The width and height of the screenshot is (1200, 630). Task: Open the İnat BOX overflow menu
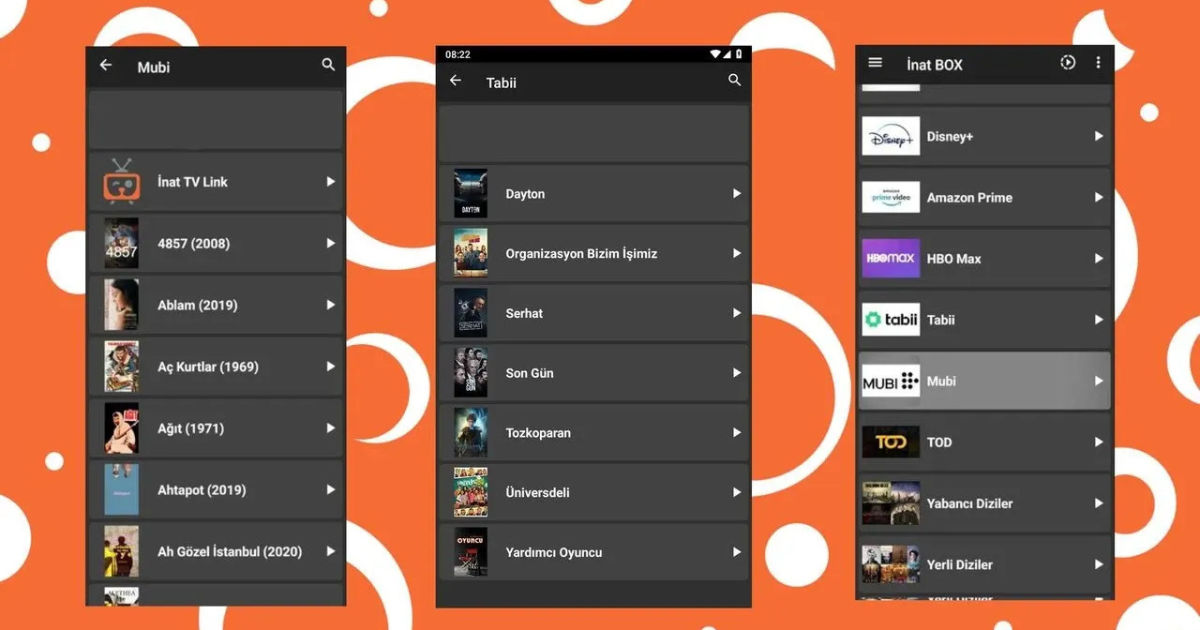click(x=1098, y=63)
